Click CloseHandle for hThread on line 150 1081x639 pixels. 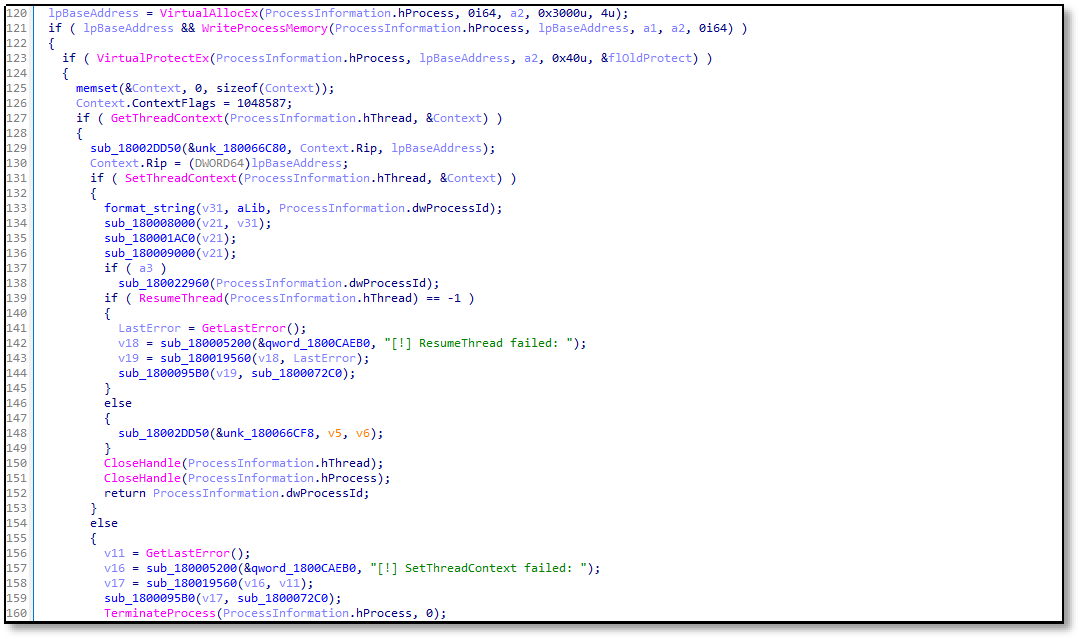pyautogui.click(x=143, y=463)
